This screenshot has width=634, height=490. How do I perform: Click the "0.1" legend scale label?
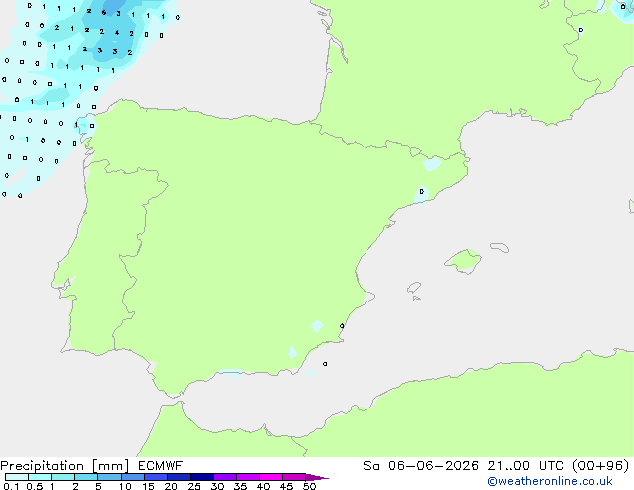pyautogui.click(x=11, y=486)
